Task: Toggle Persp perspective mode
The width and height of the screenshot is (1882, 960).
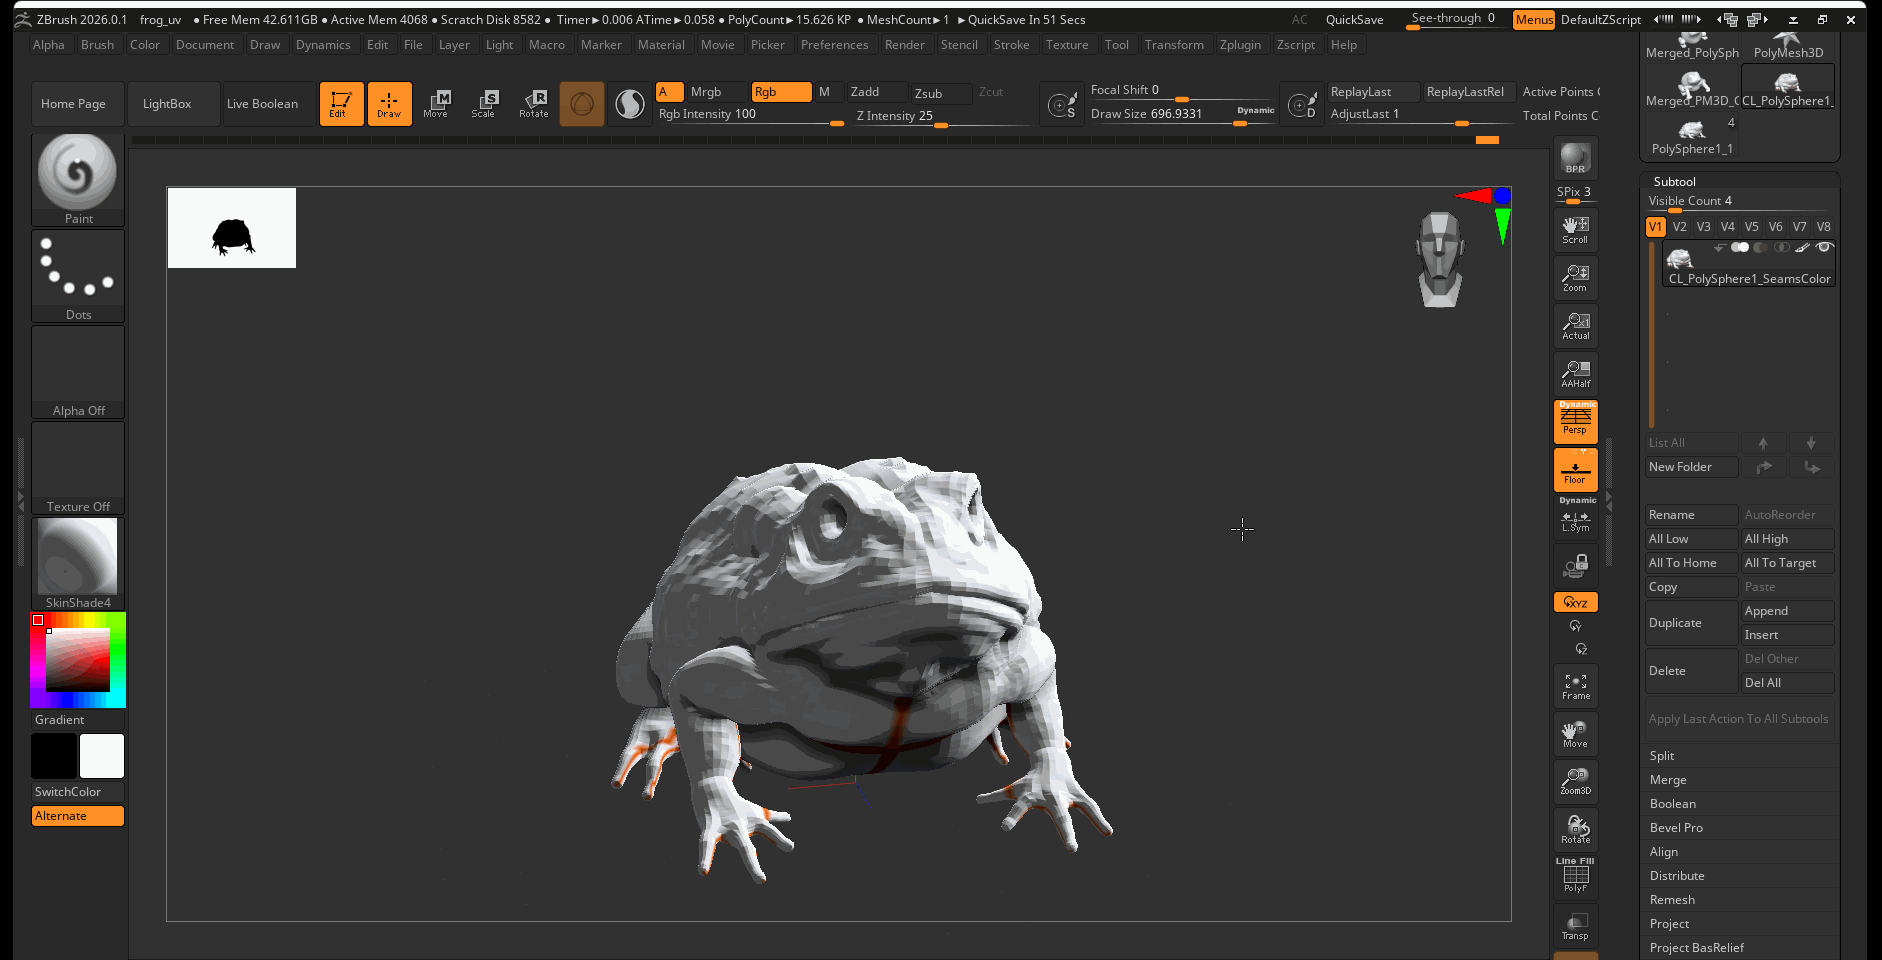Action: tap(1575, 421)
